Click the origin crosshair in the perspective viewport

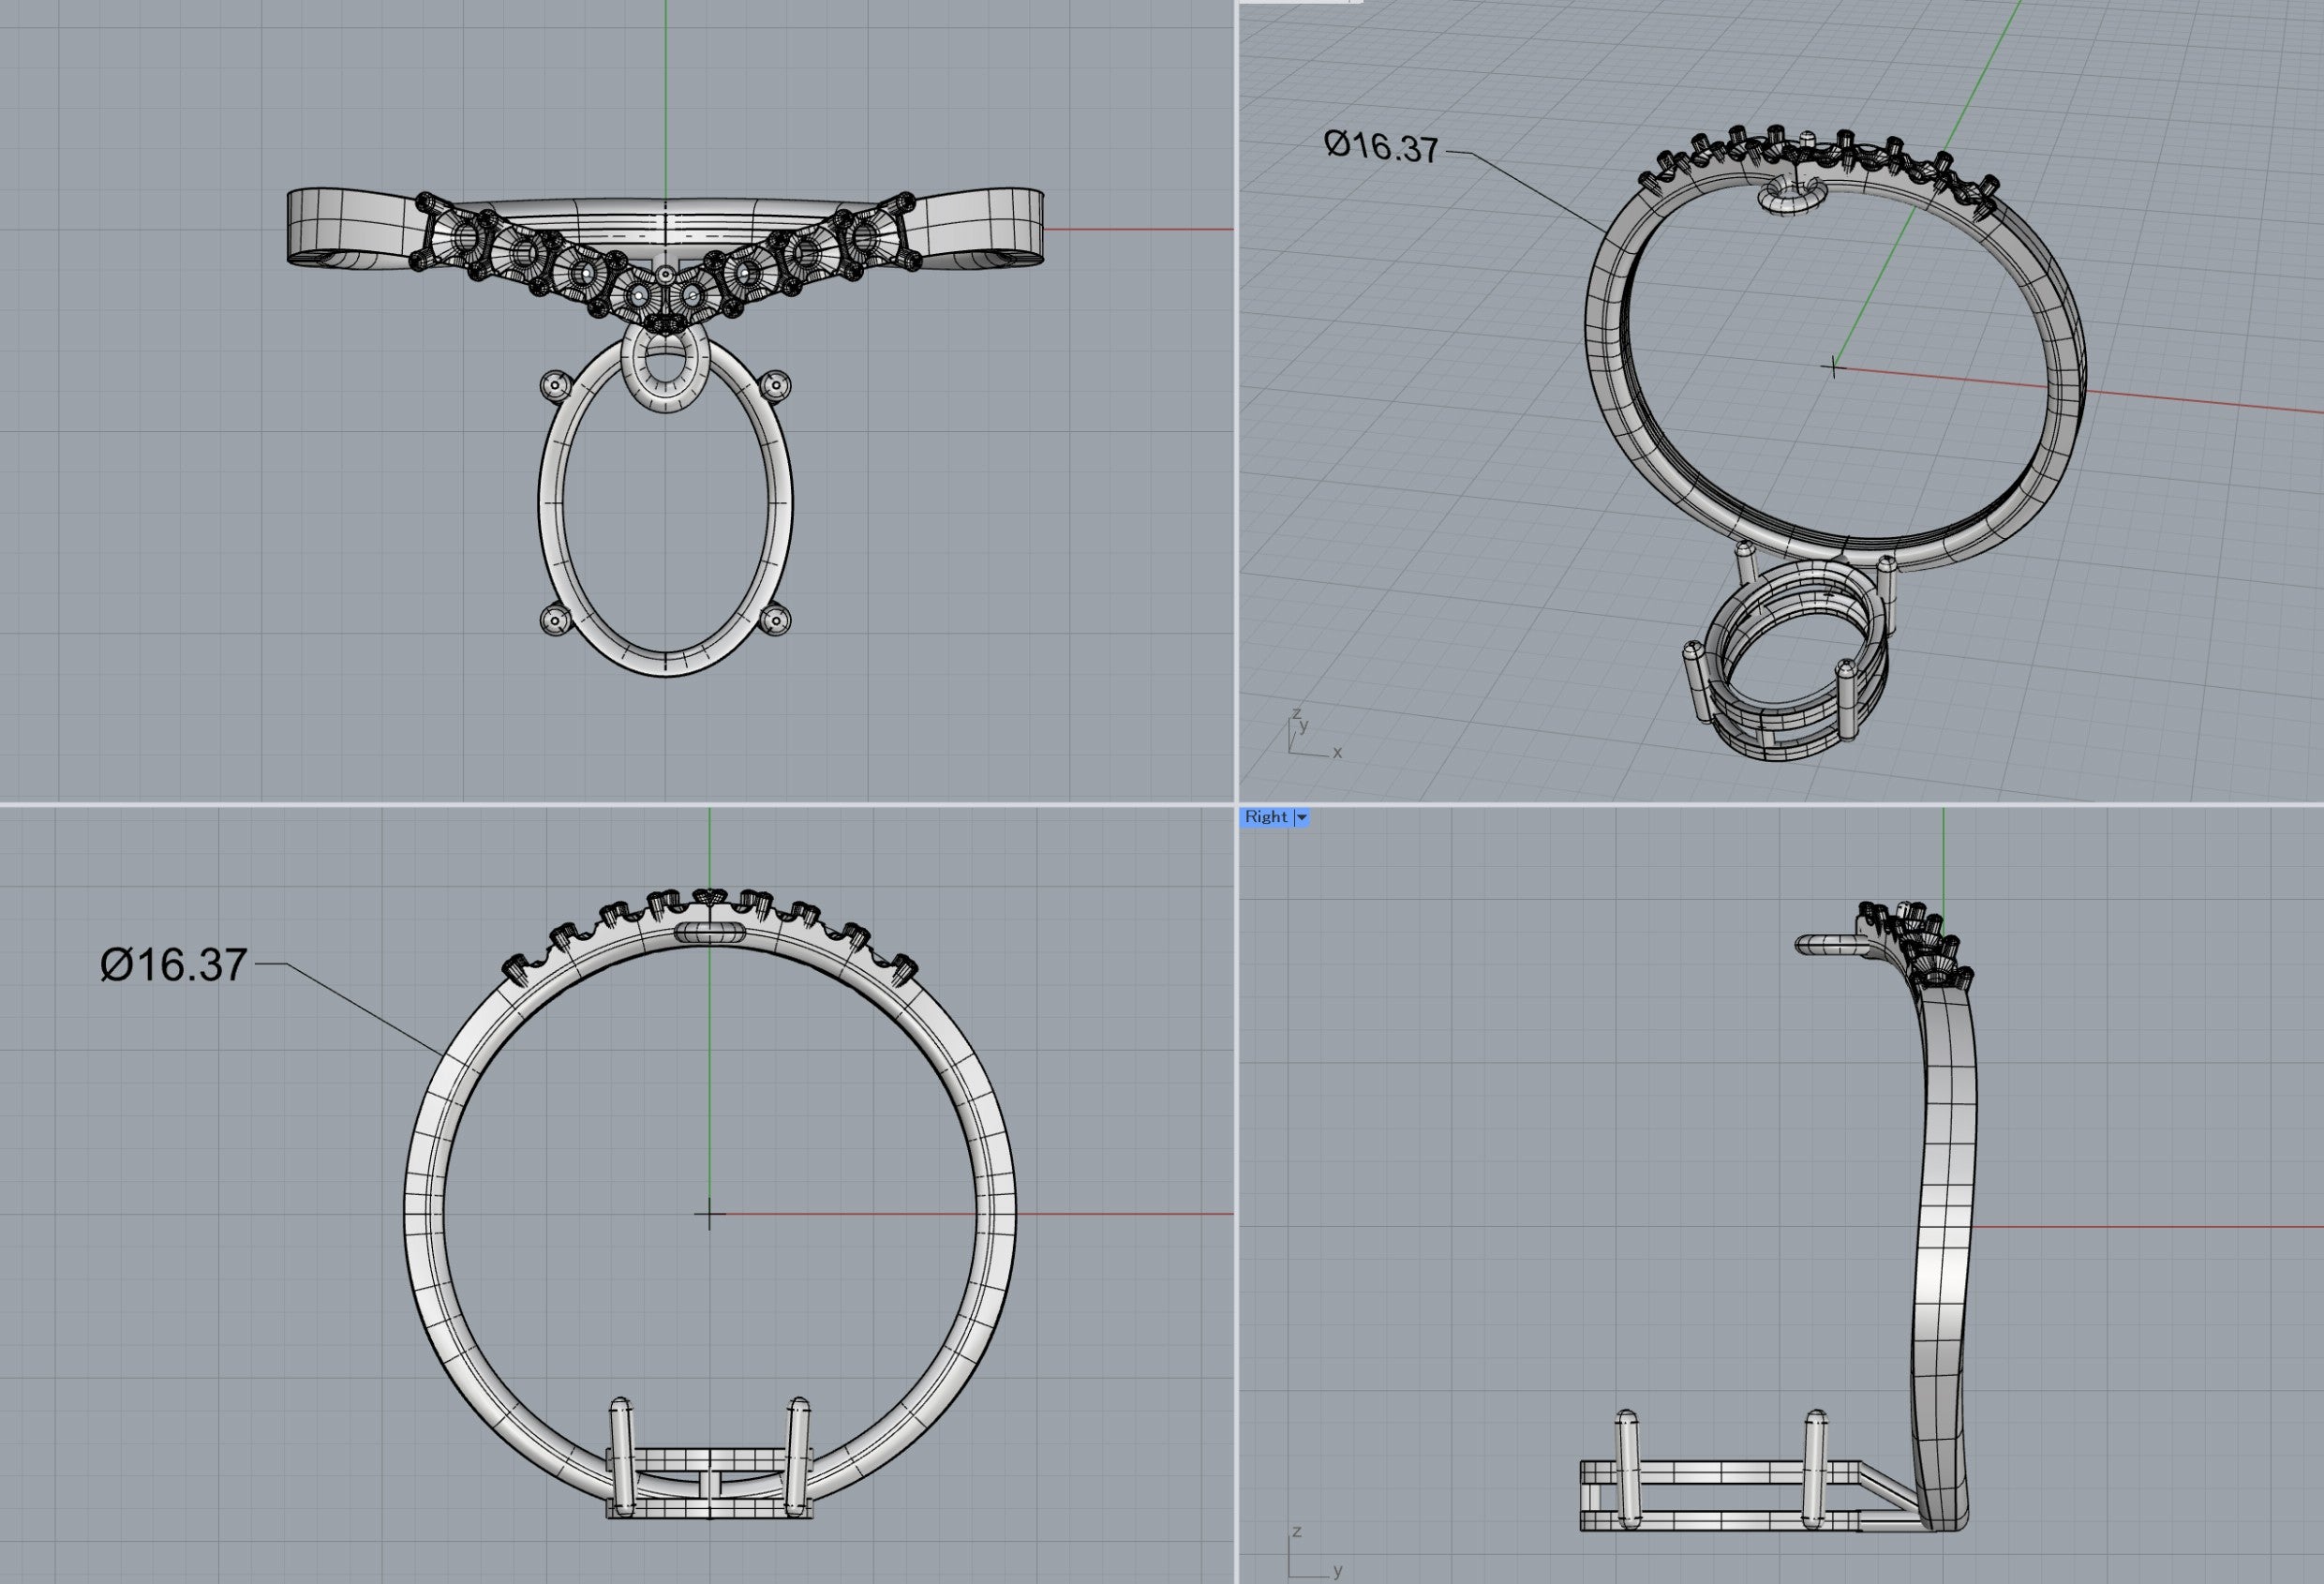coord(1833,367)
